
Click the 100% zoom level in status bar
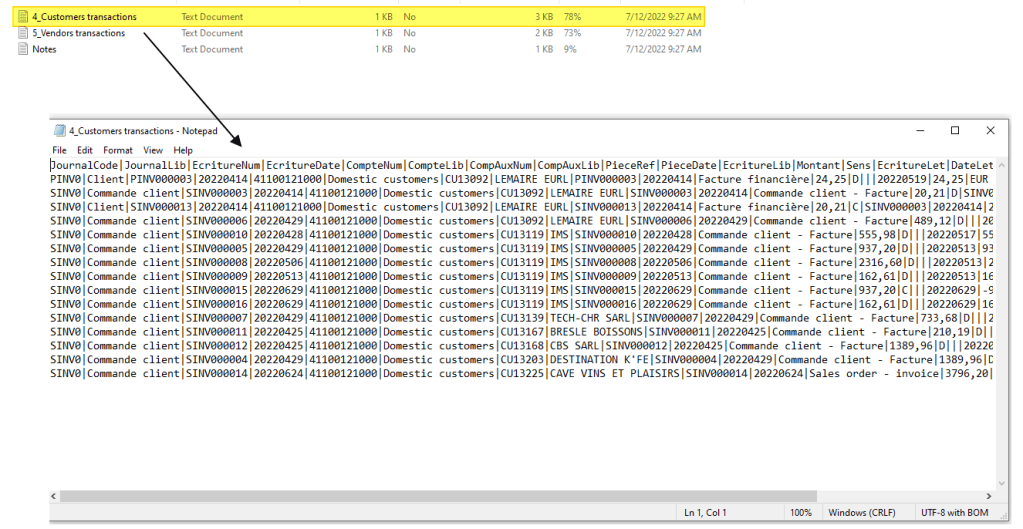click(x=801, y=513)
